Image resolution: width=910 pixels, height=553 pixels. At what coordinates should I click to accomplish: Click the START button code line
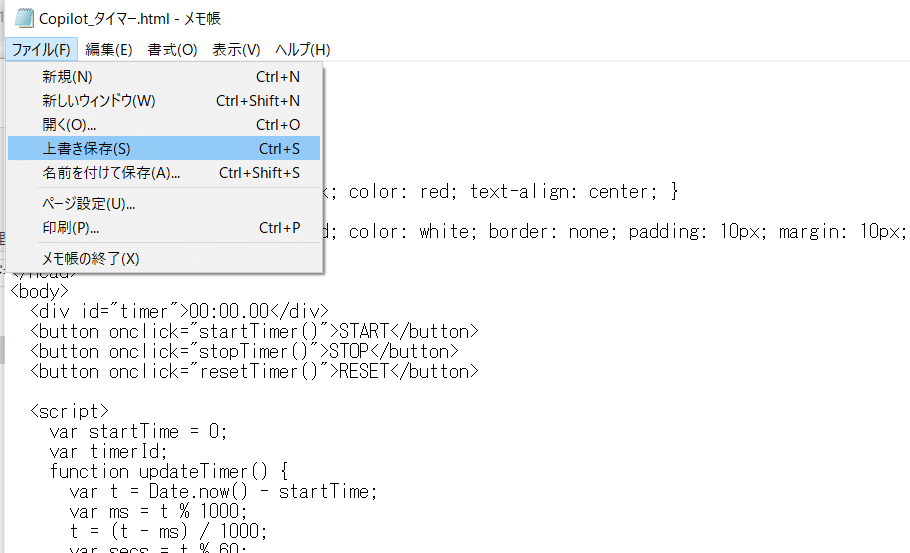[x=254, y=331]
